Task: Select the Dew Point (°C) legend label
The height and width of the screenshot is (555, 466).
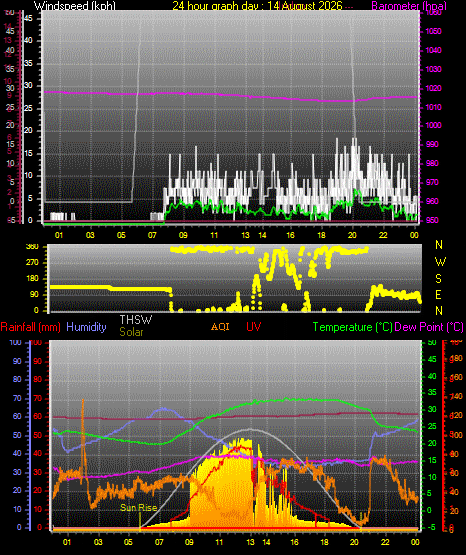Action: [x=429, y=327]
